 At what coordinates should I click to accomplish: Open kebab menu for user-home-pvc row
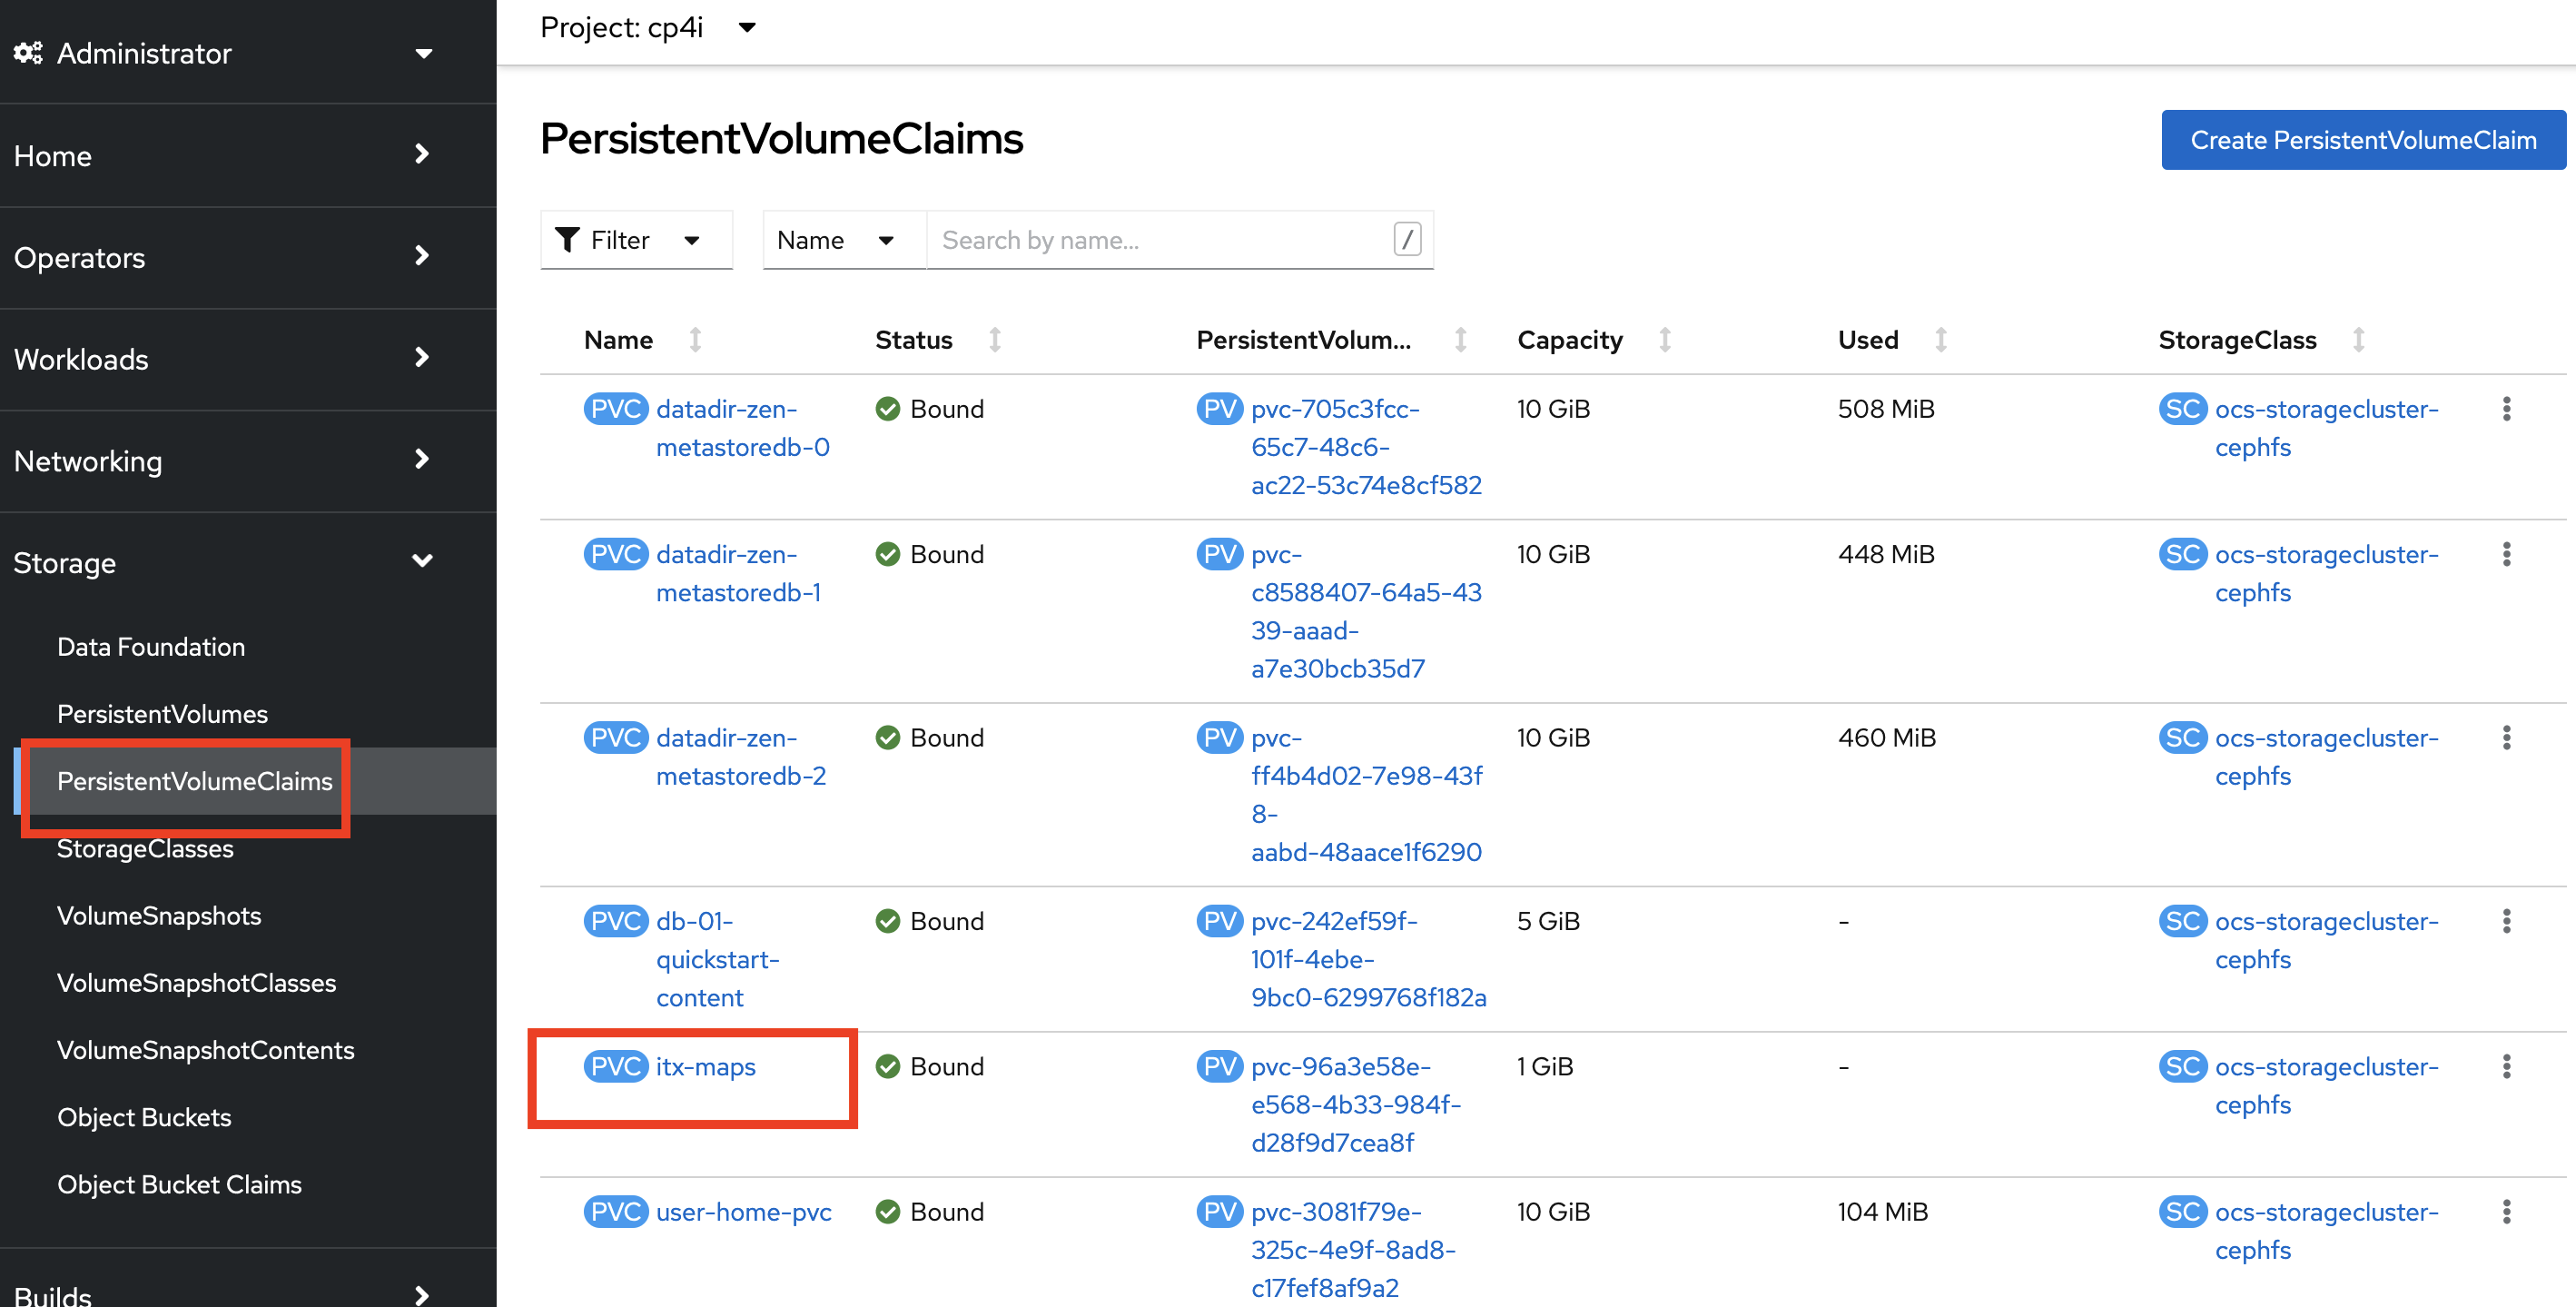coord(2505,1211)
